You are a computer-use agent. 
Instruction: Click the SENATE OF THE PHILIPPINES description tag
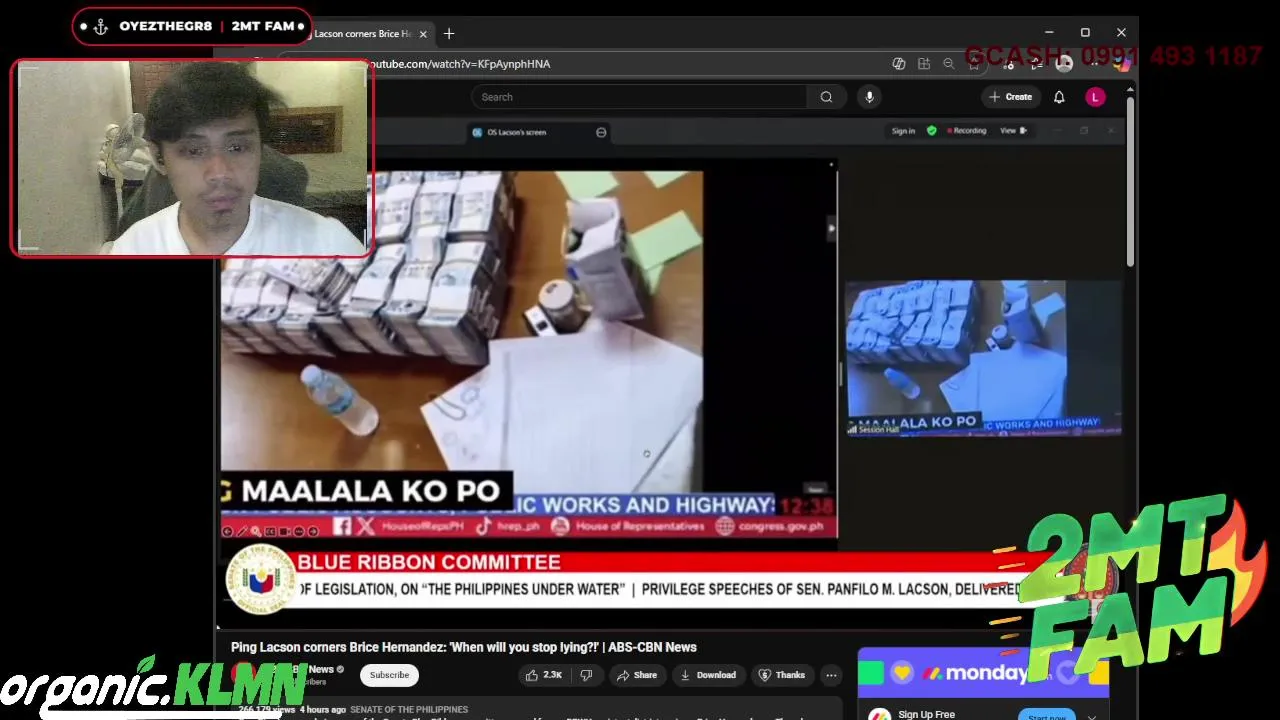[409, 709]
